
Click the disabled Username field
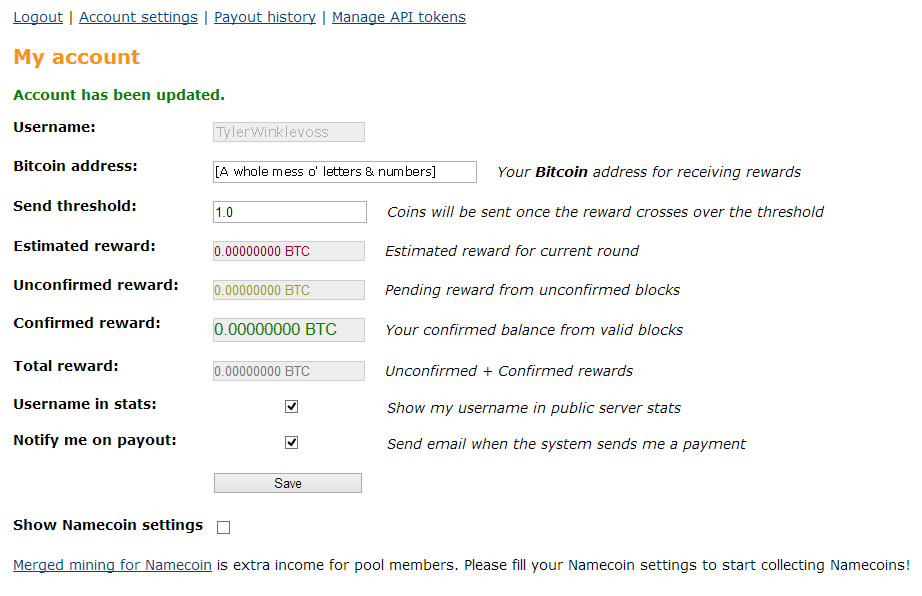[289, 132]
